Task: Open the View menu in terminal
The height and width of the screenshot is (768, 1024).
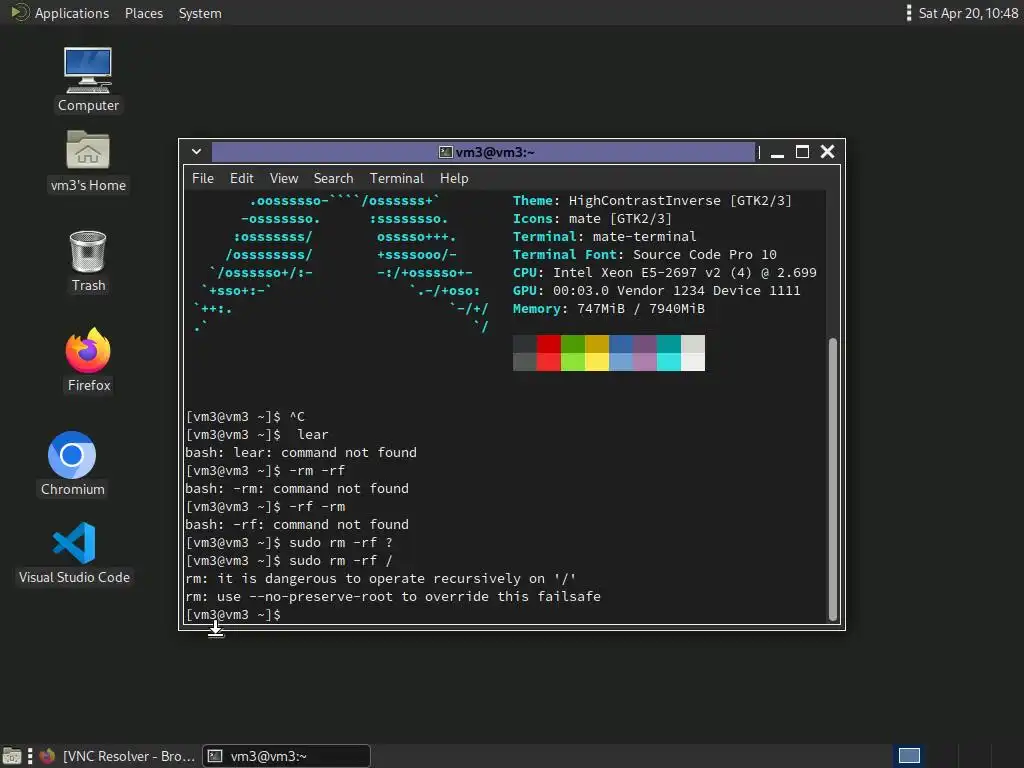Action: click(283, 178)
